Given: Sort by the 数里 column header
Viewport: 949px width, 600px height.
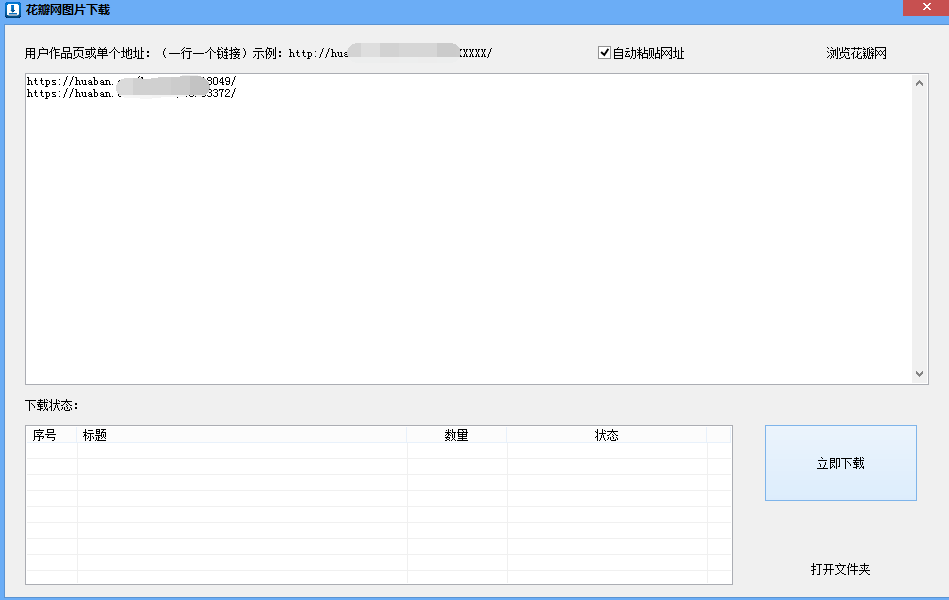Looking at the screenshot, I should [x=456, y=435].
